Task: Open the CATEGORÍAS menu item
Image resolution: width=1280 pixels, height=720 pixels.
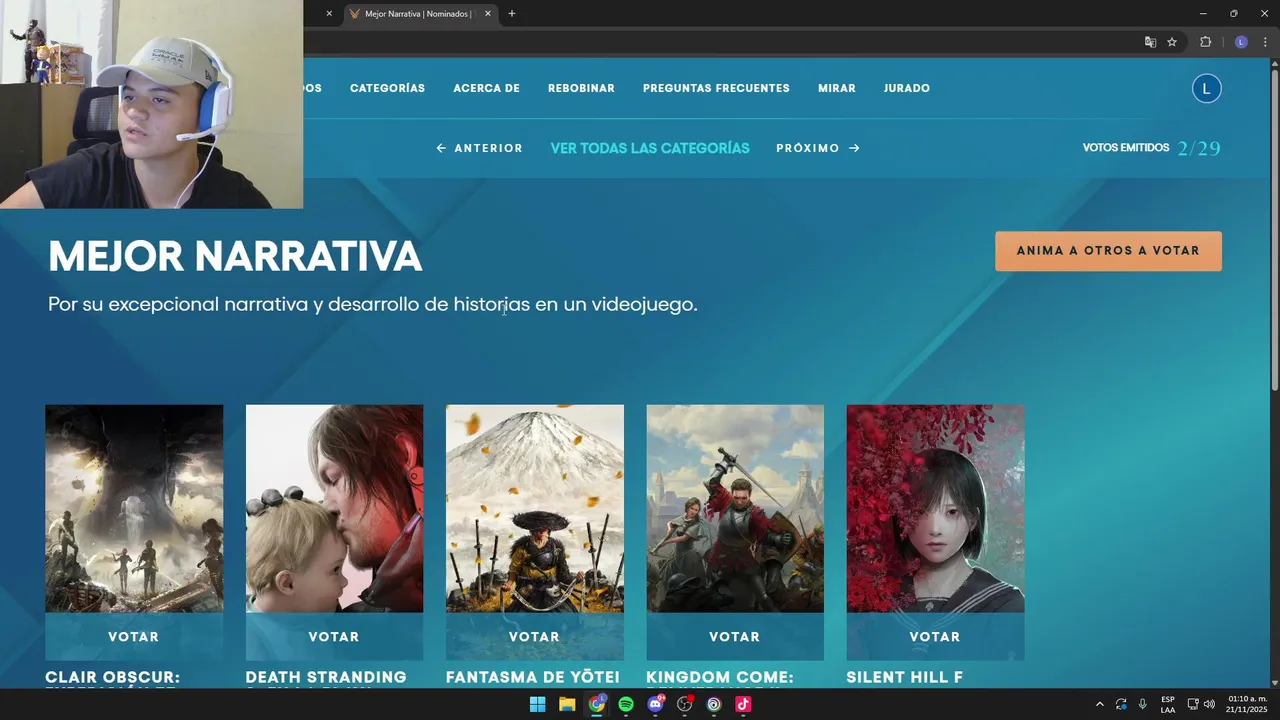Action: [x=387, y=88]
